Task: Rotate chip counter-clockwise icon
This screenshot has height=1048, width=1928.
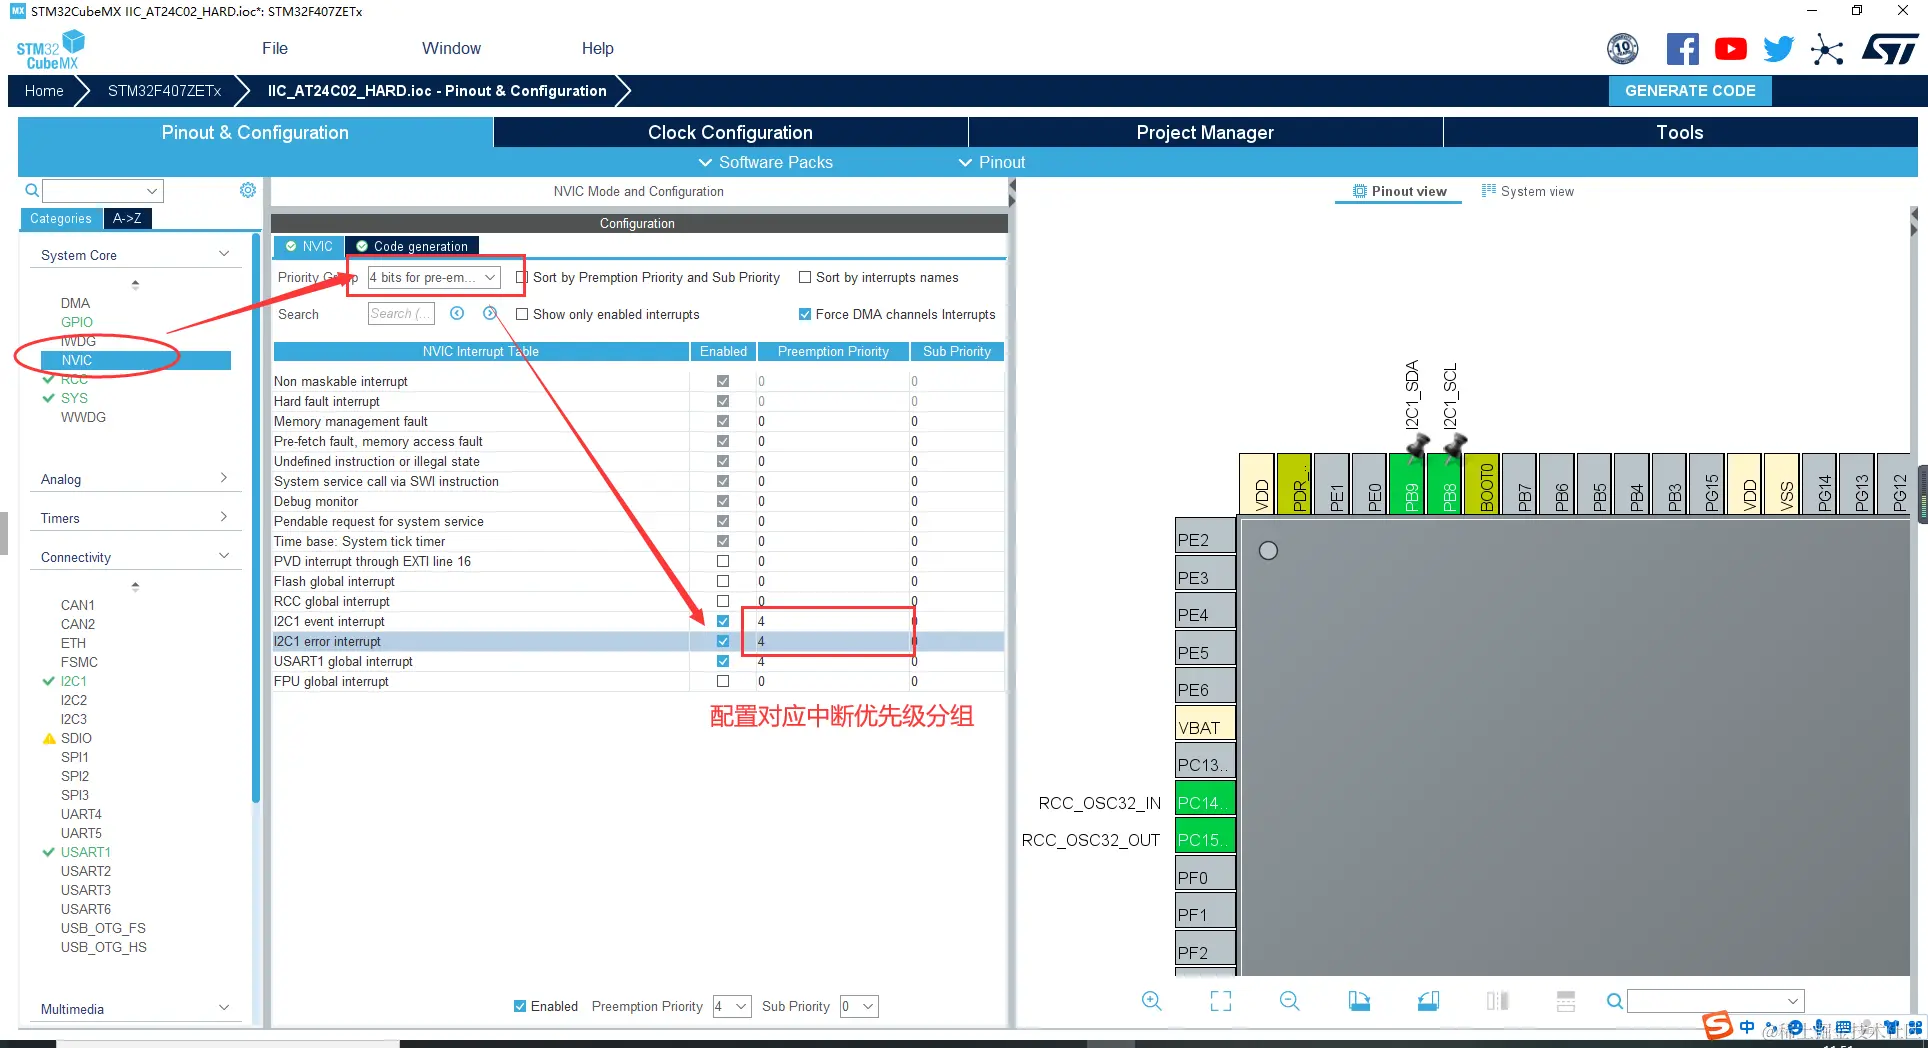Action: pyautogui.click(x=1428, y=1001)
